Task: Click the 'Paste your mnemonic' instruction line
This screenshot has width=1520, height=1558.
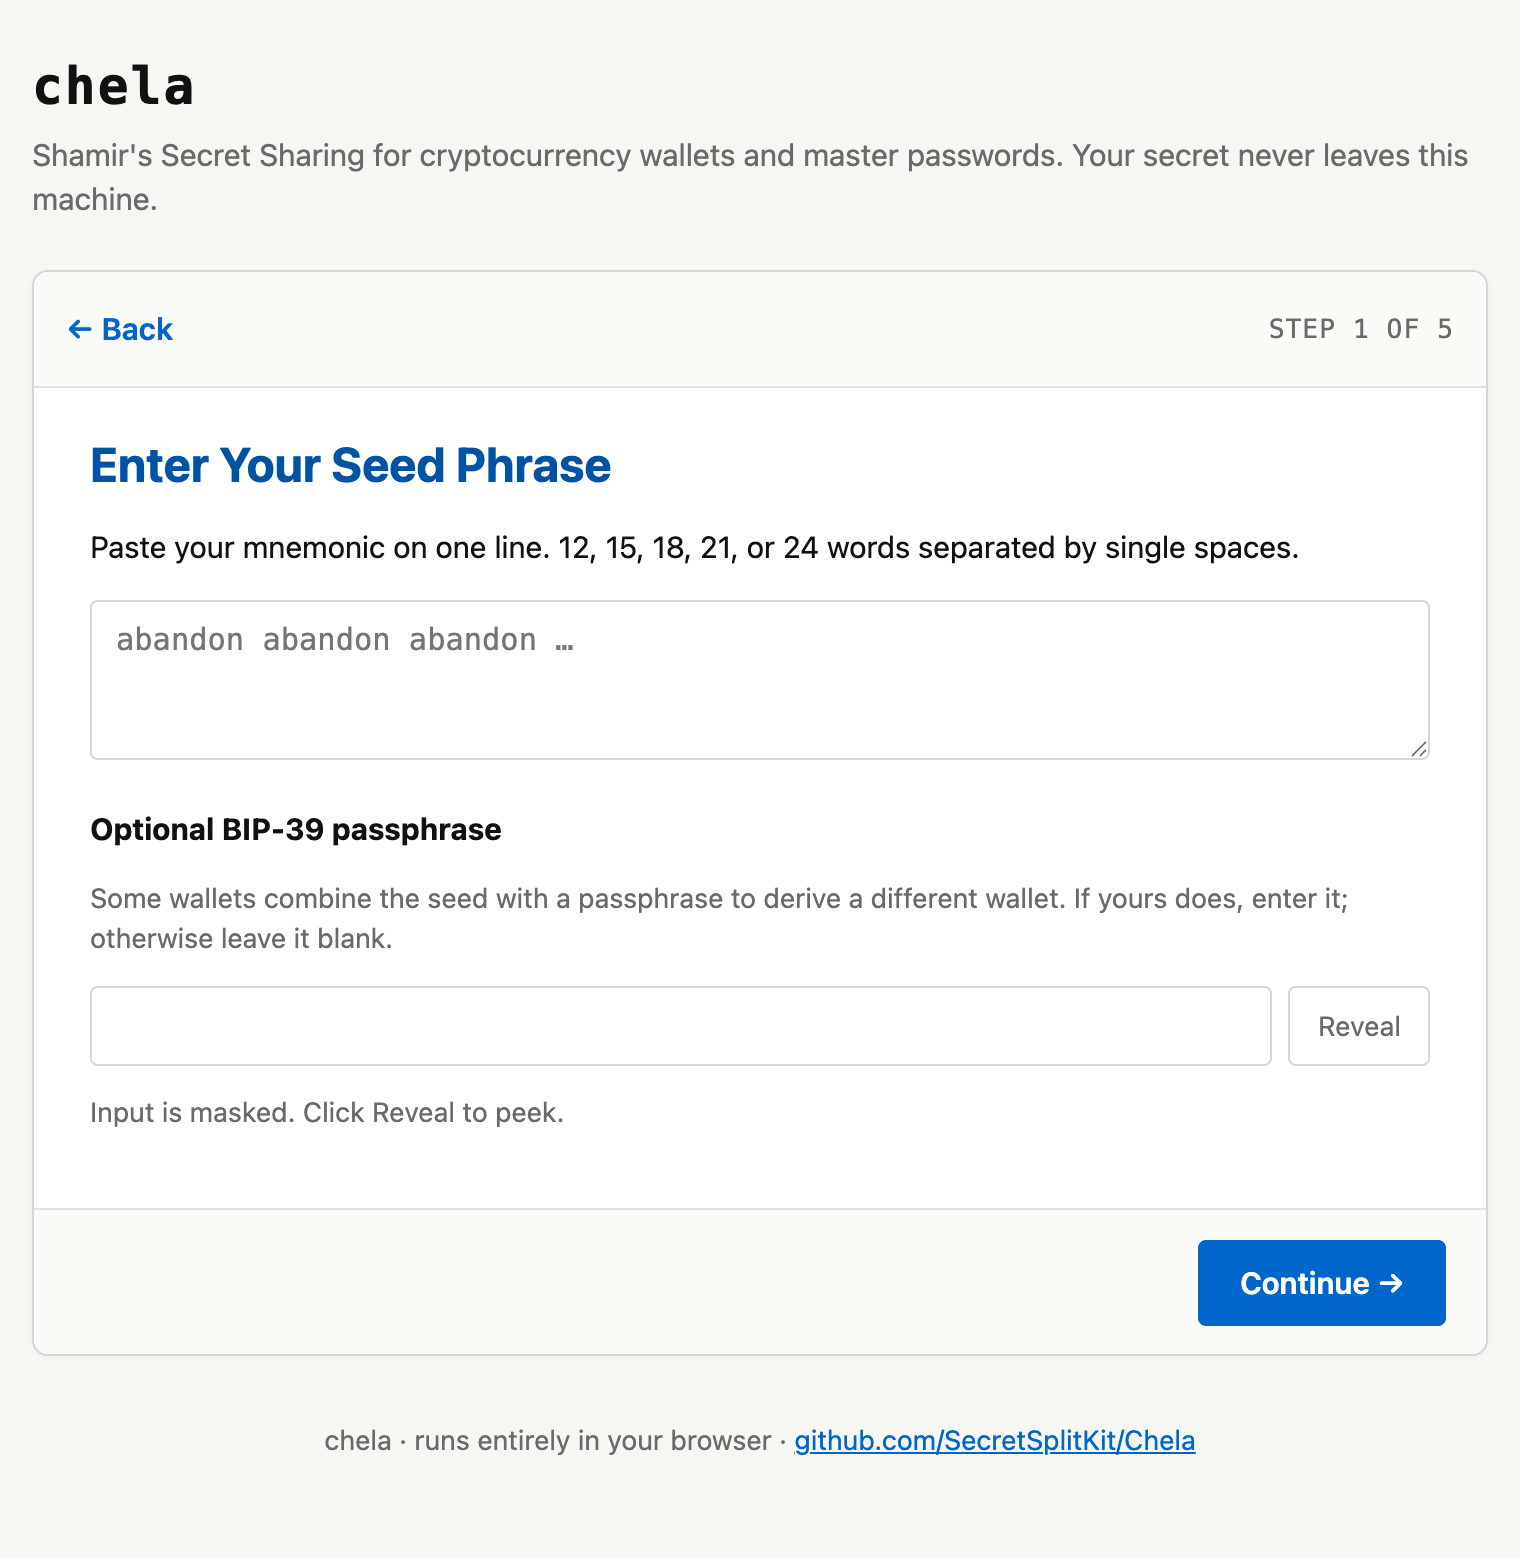Action: 694,548
